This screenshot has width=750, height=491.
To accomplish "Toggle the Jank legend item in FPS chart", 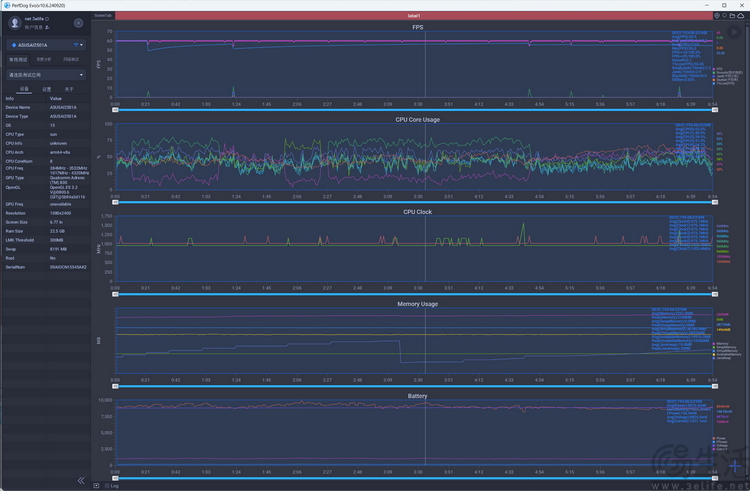I will pos(726,76).
